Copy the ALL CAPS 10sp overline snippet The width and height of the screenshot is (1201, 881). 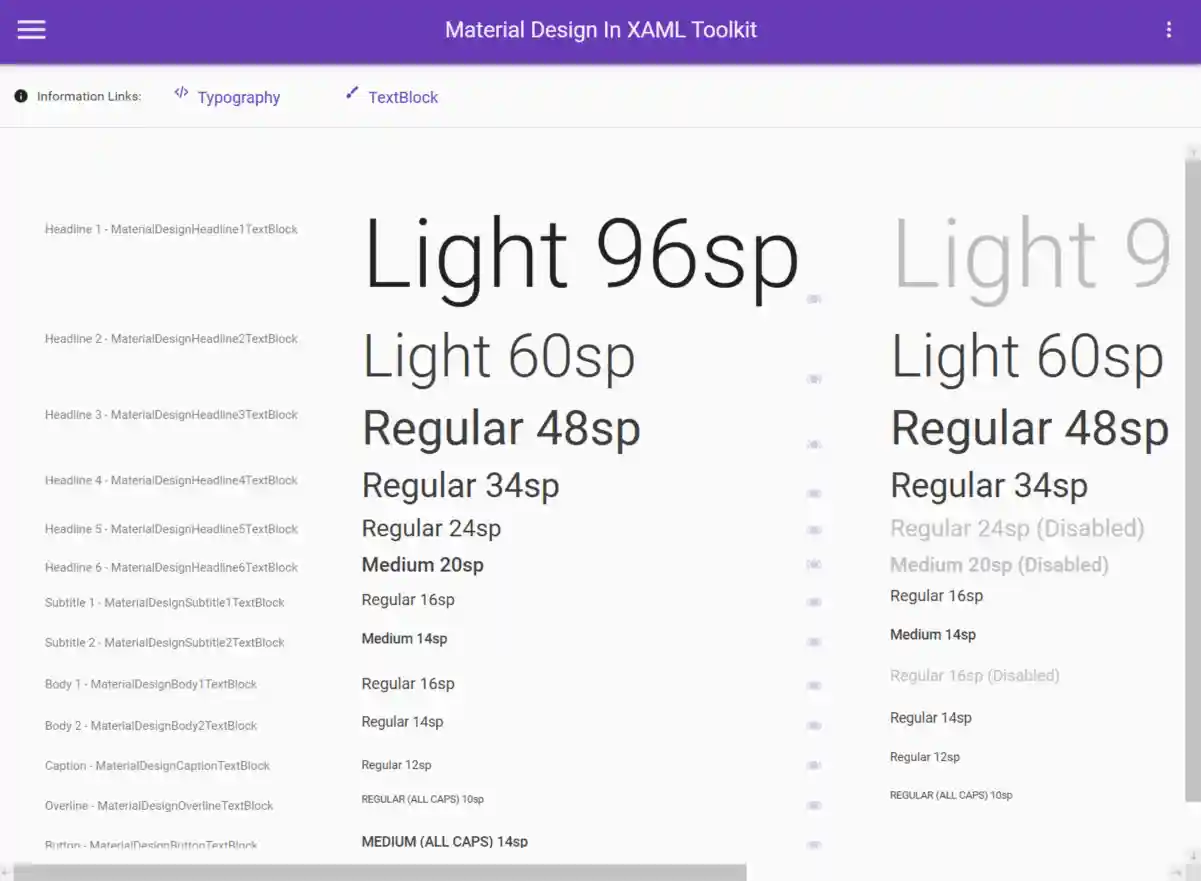point(814,804)
